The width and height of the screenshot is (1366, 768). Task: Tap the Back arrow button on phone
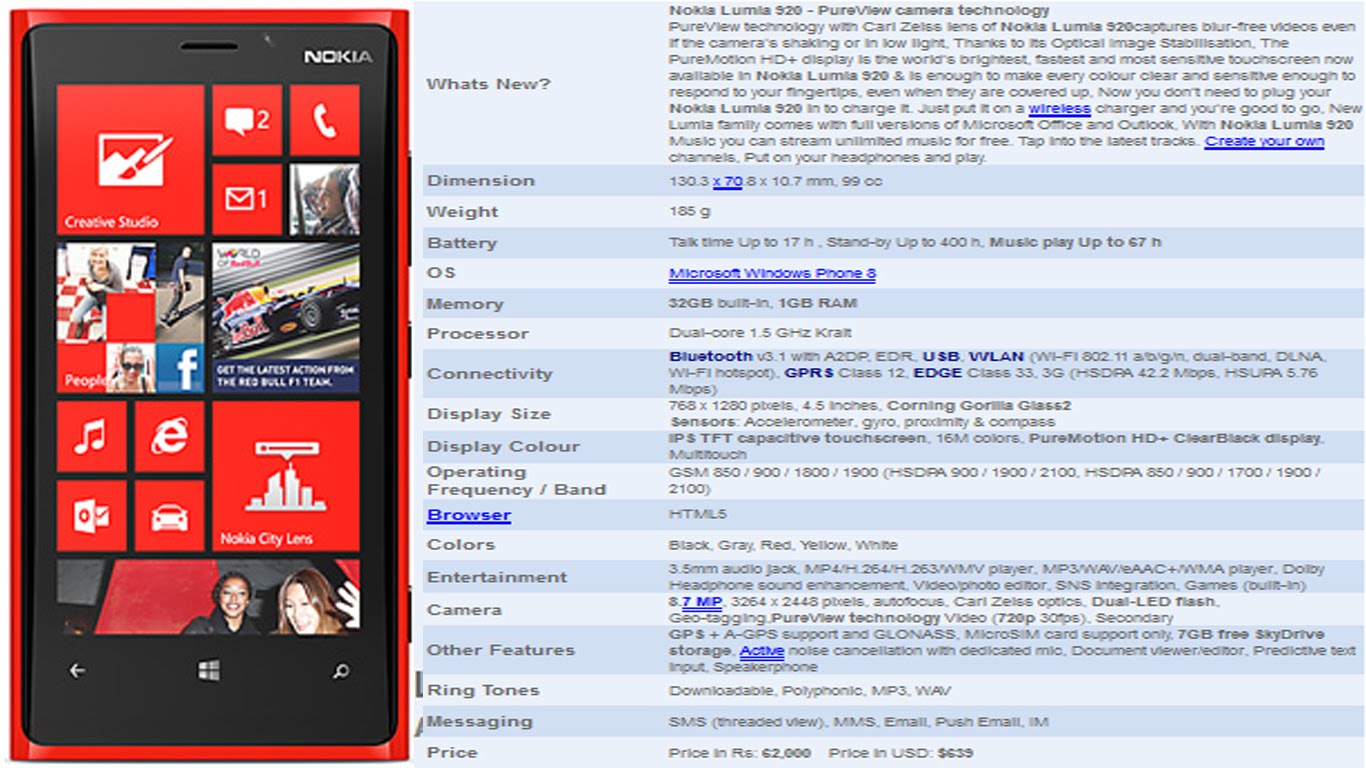(77, 671)
